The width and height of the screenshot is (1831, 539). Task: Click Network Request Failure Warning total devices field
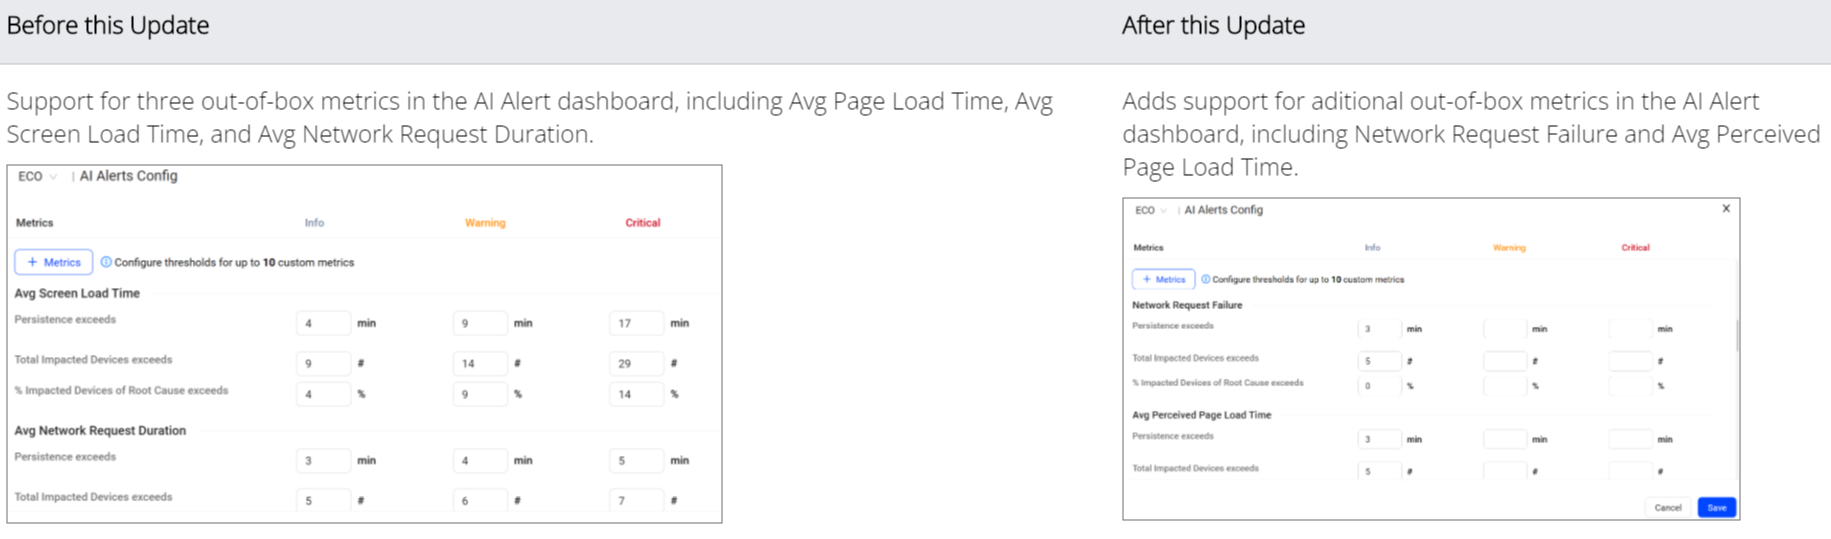tap(1504, 361)
